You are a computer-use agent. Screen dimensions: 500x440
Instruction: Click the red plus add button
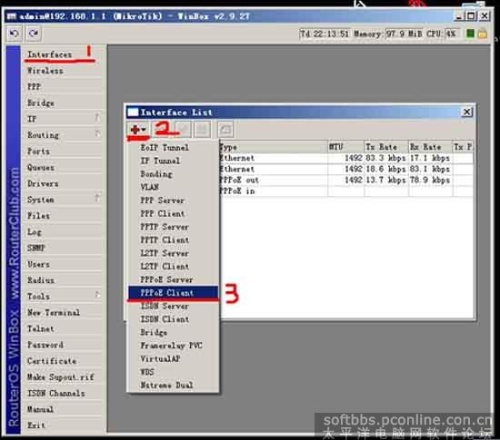[138, 129]
